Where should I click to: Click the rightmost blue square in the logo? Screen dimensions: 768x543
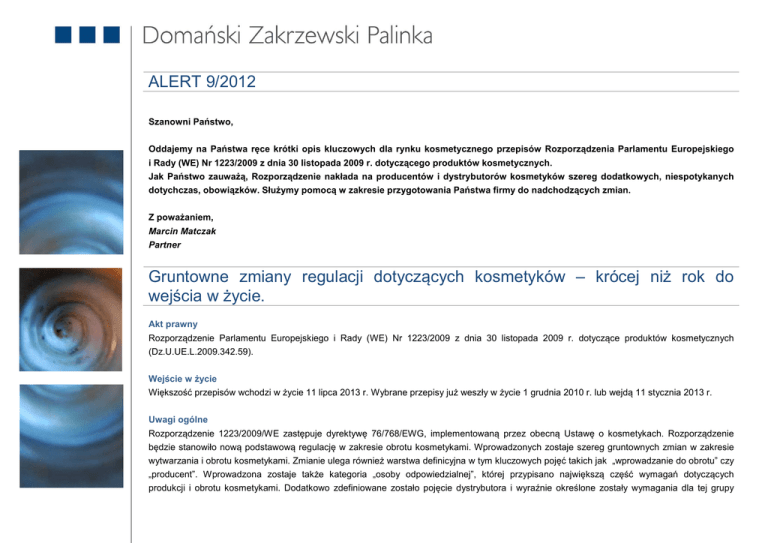point(110,36)
